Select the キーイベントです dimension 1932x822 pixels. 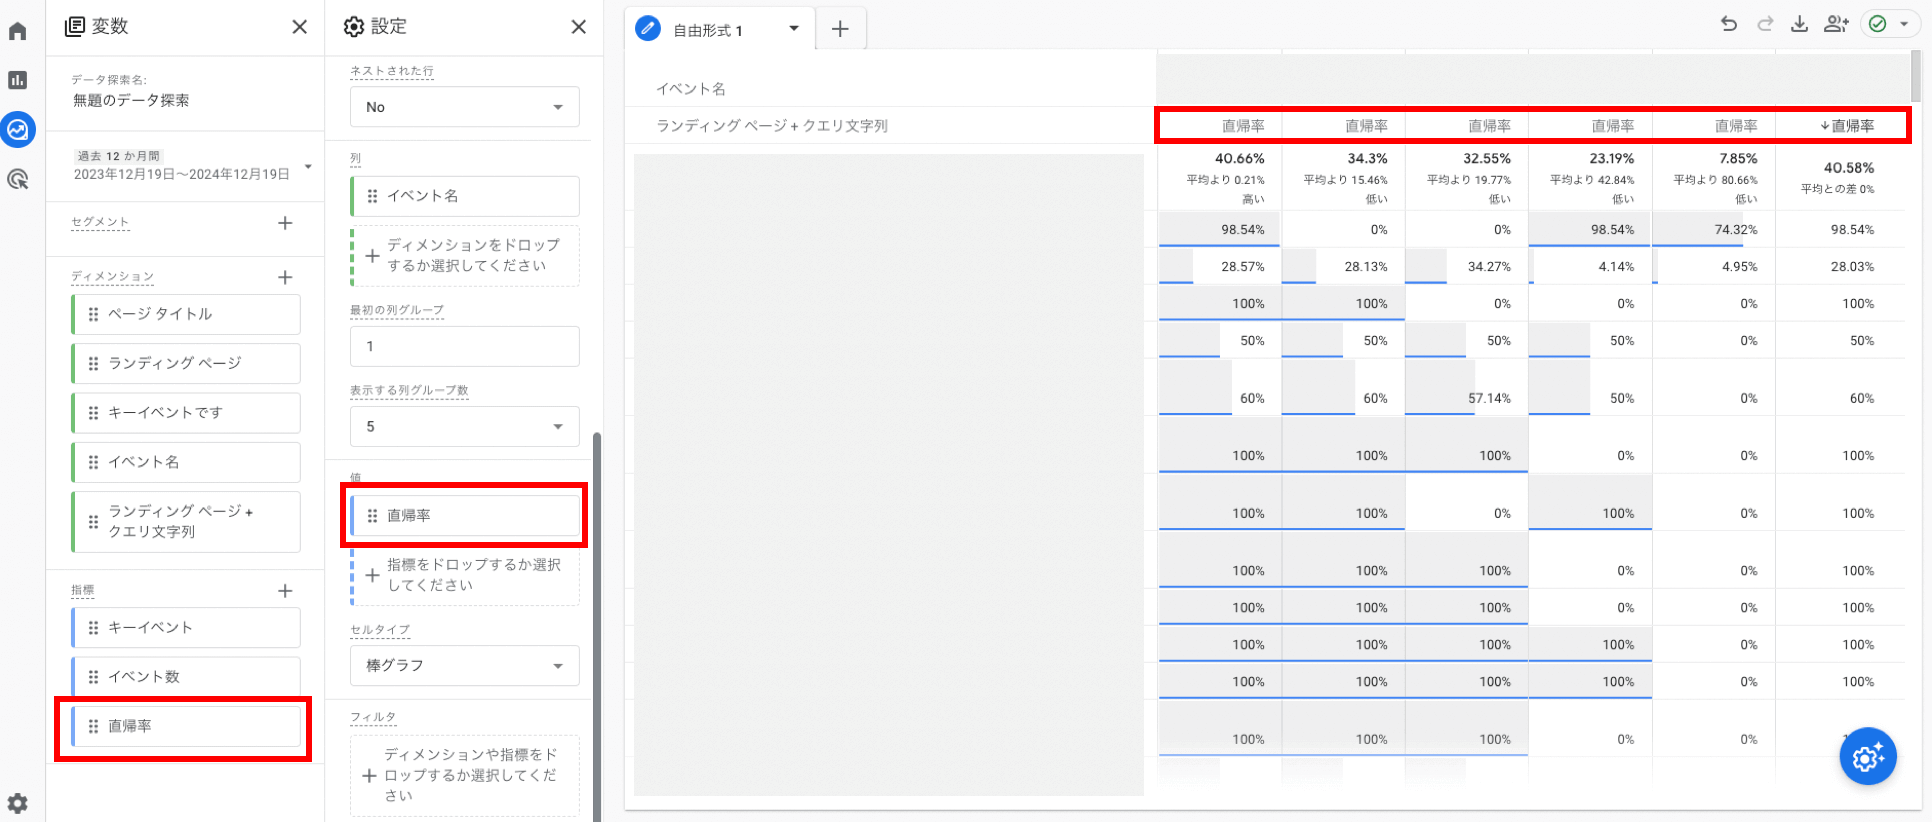[x=186, y=412]
